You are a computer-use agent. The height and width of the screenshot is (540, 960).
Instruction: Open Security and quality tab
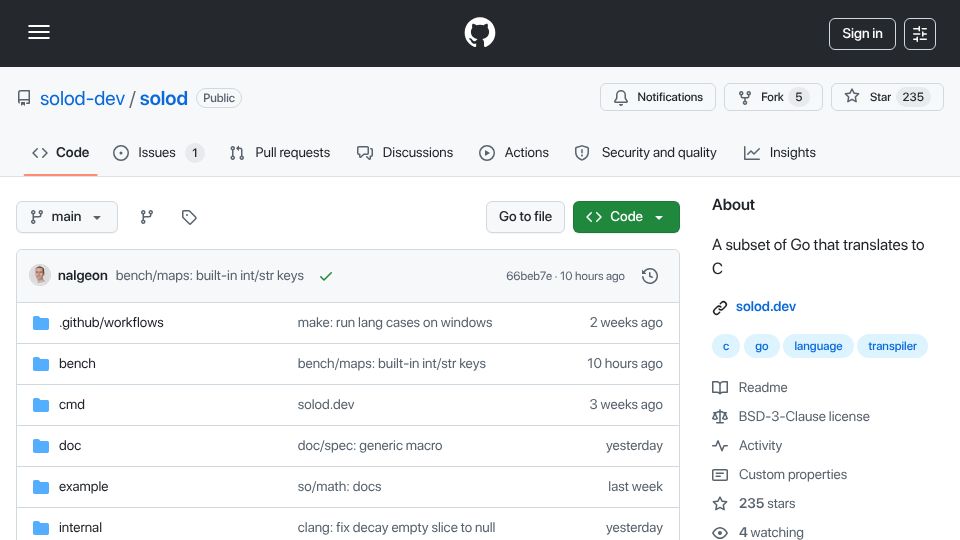[645, 152]
